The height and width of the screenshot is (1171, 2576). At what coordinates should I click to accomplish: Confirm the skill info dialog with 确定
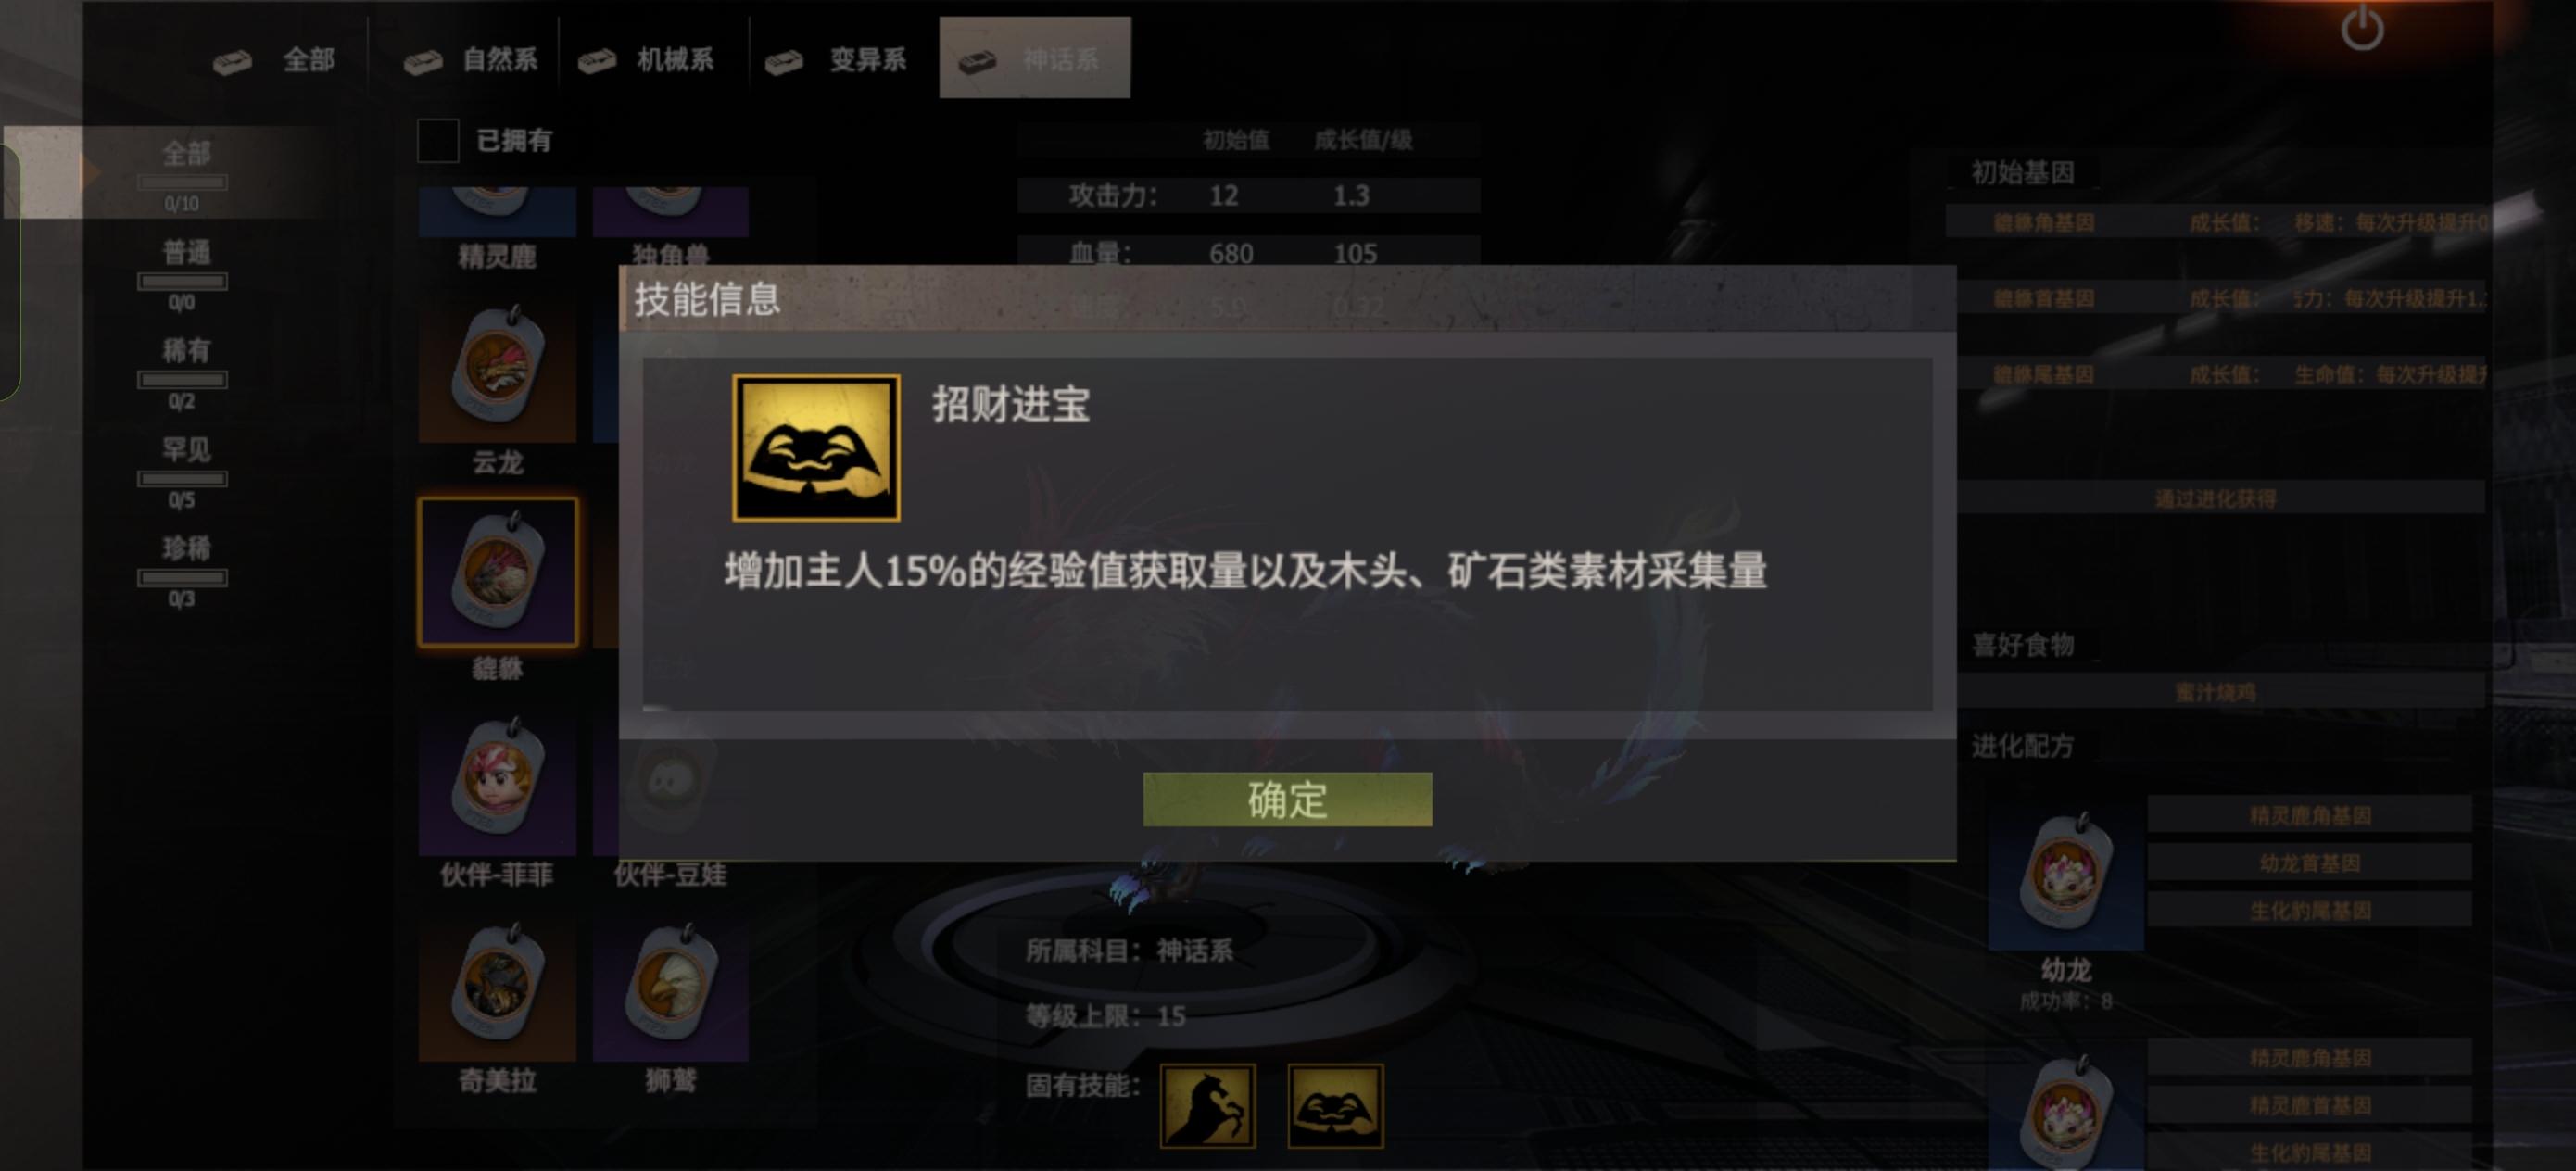coord(1287,799)
